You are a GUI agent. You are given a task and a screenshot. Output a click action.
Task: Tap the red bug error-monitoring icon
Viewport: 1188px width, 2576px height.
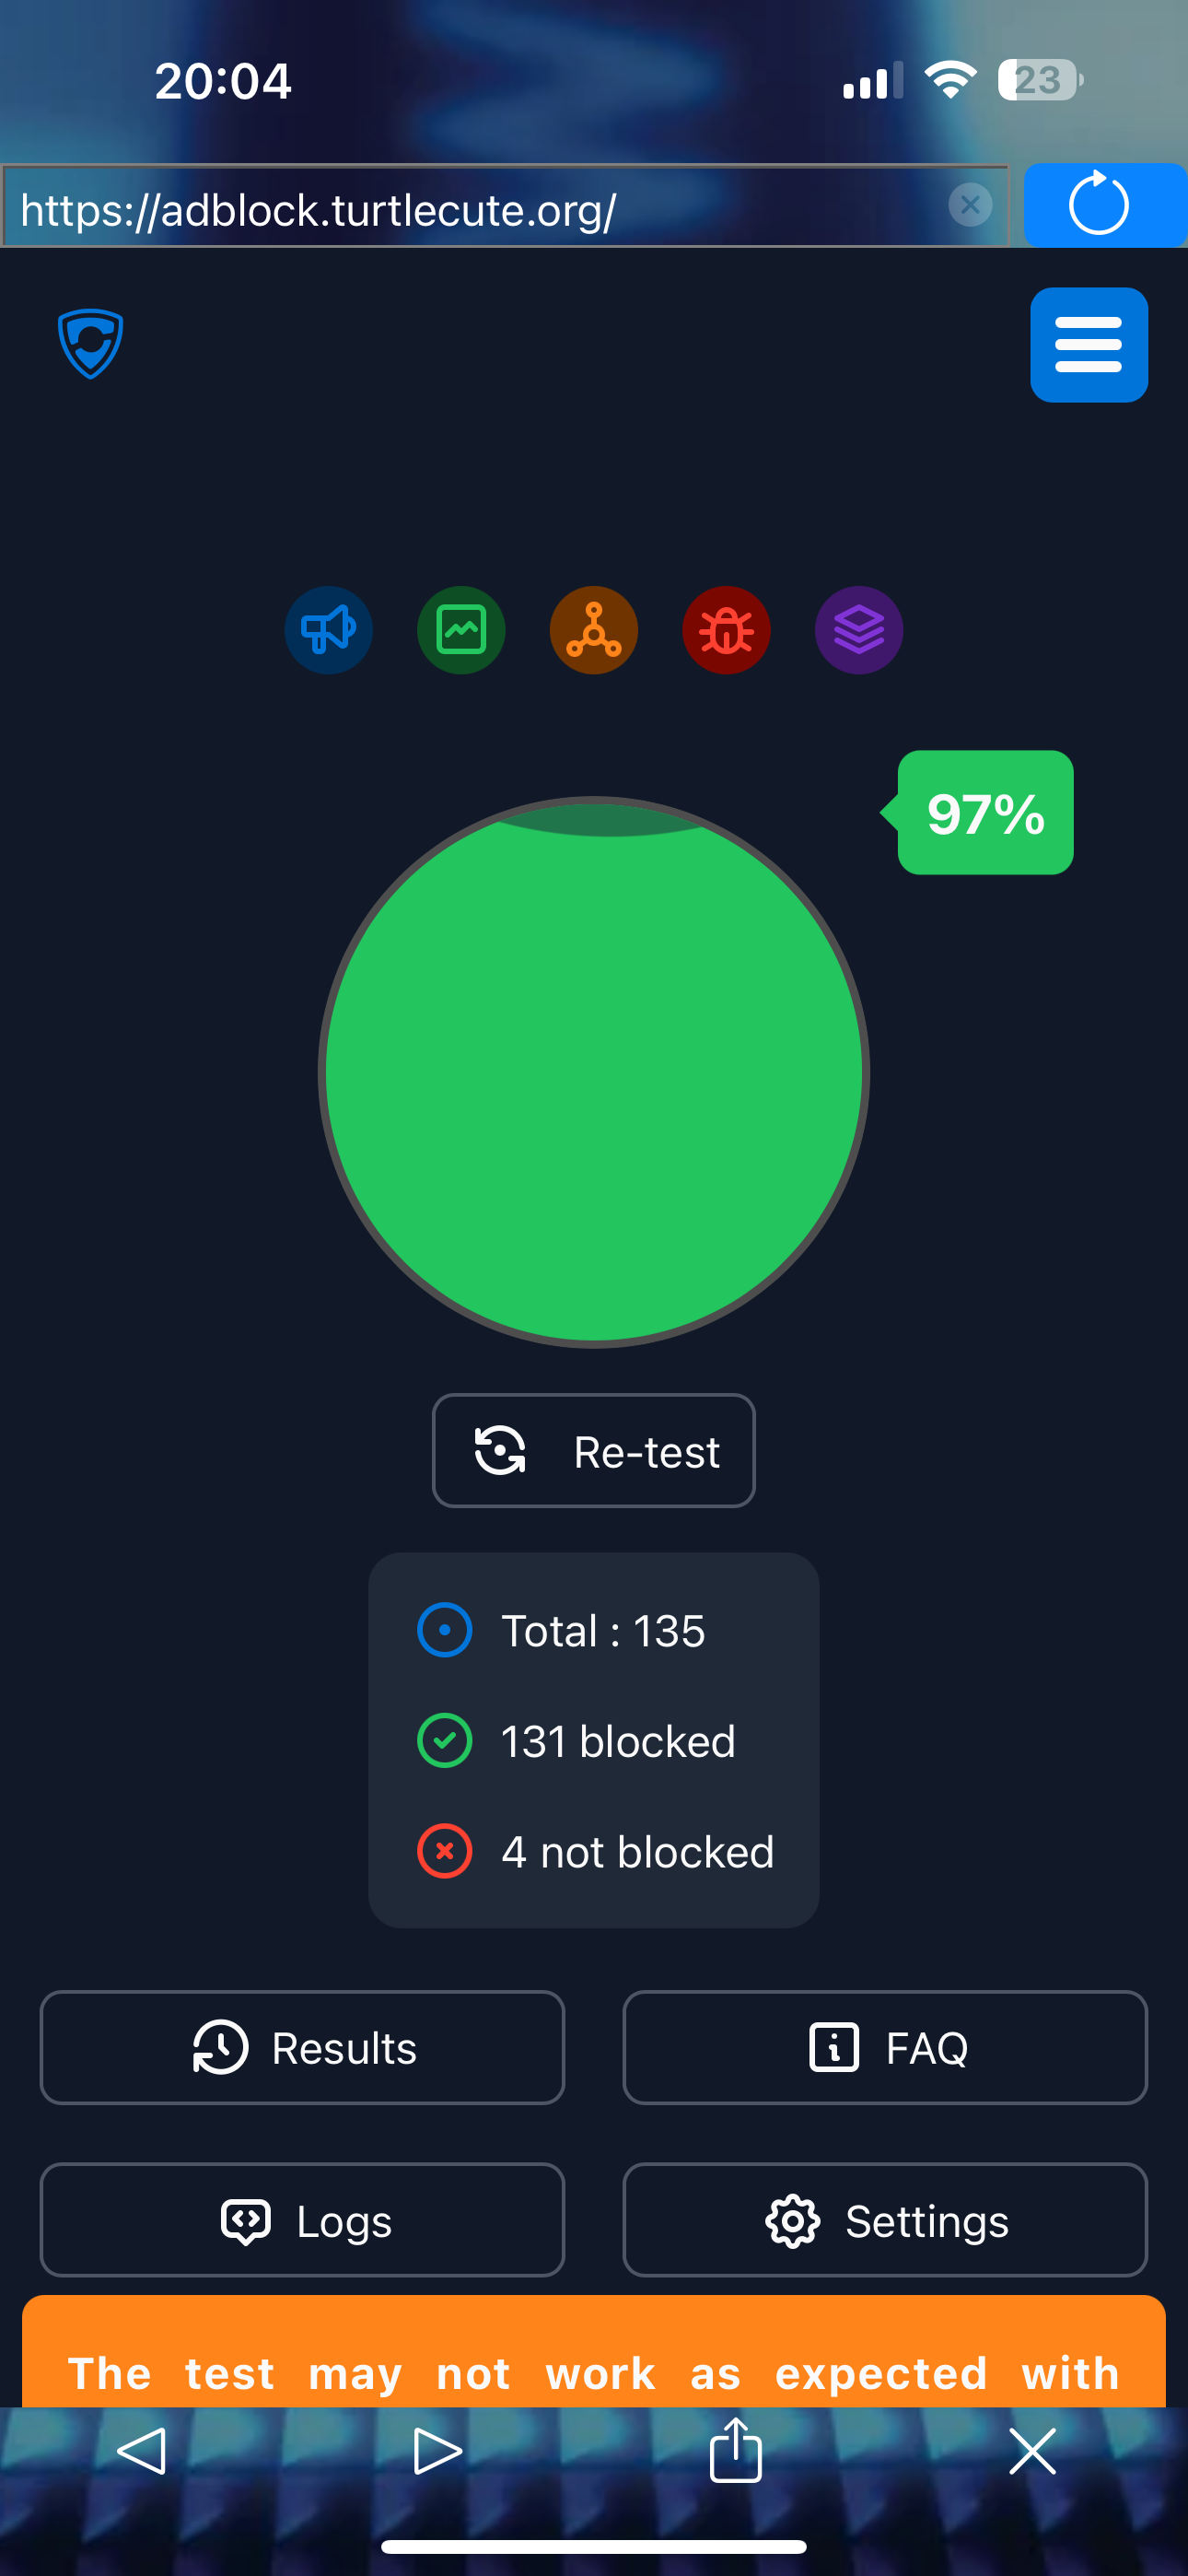(726, 630)
